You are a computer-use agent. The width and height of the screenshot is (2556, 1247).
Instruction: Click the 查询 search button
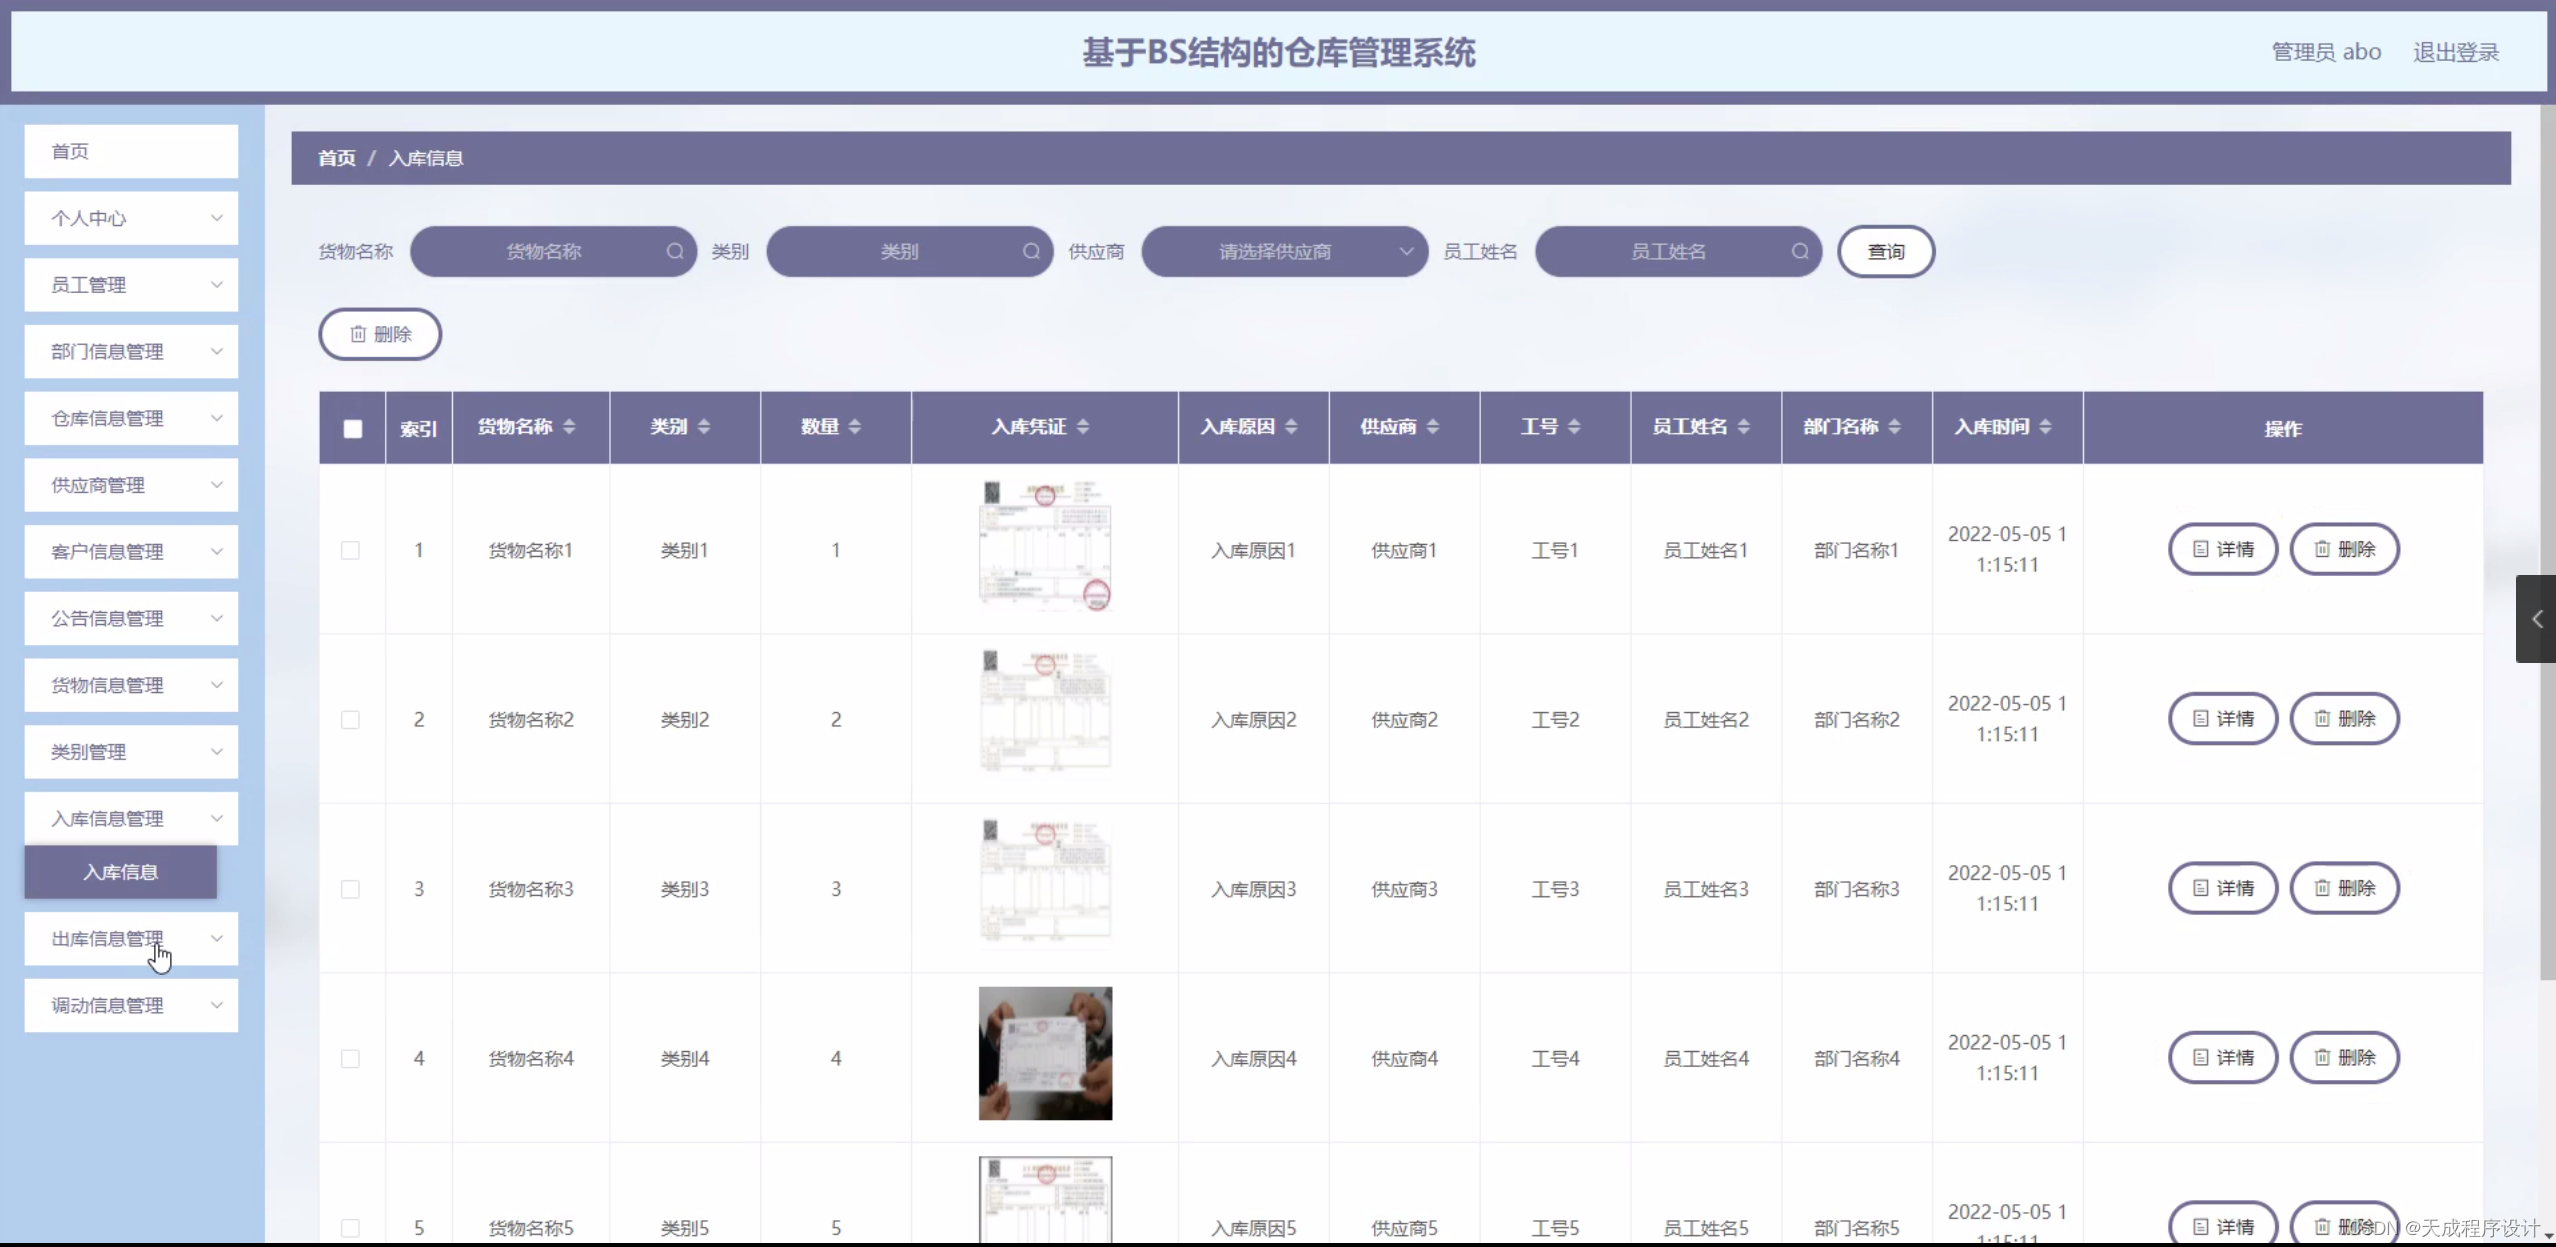click(x=1885, y=251)
